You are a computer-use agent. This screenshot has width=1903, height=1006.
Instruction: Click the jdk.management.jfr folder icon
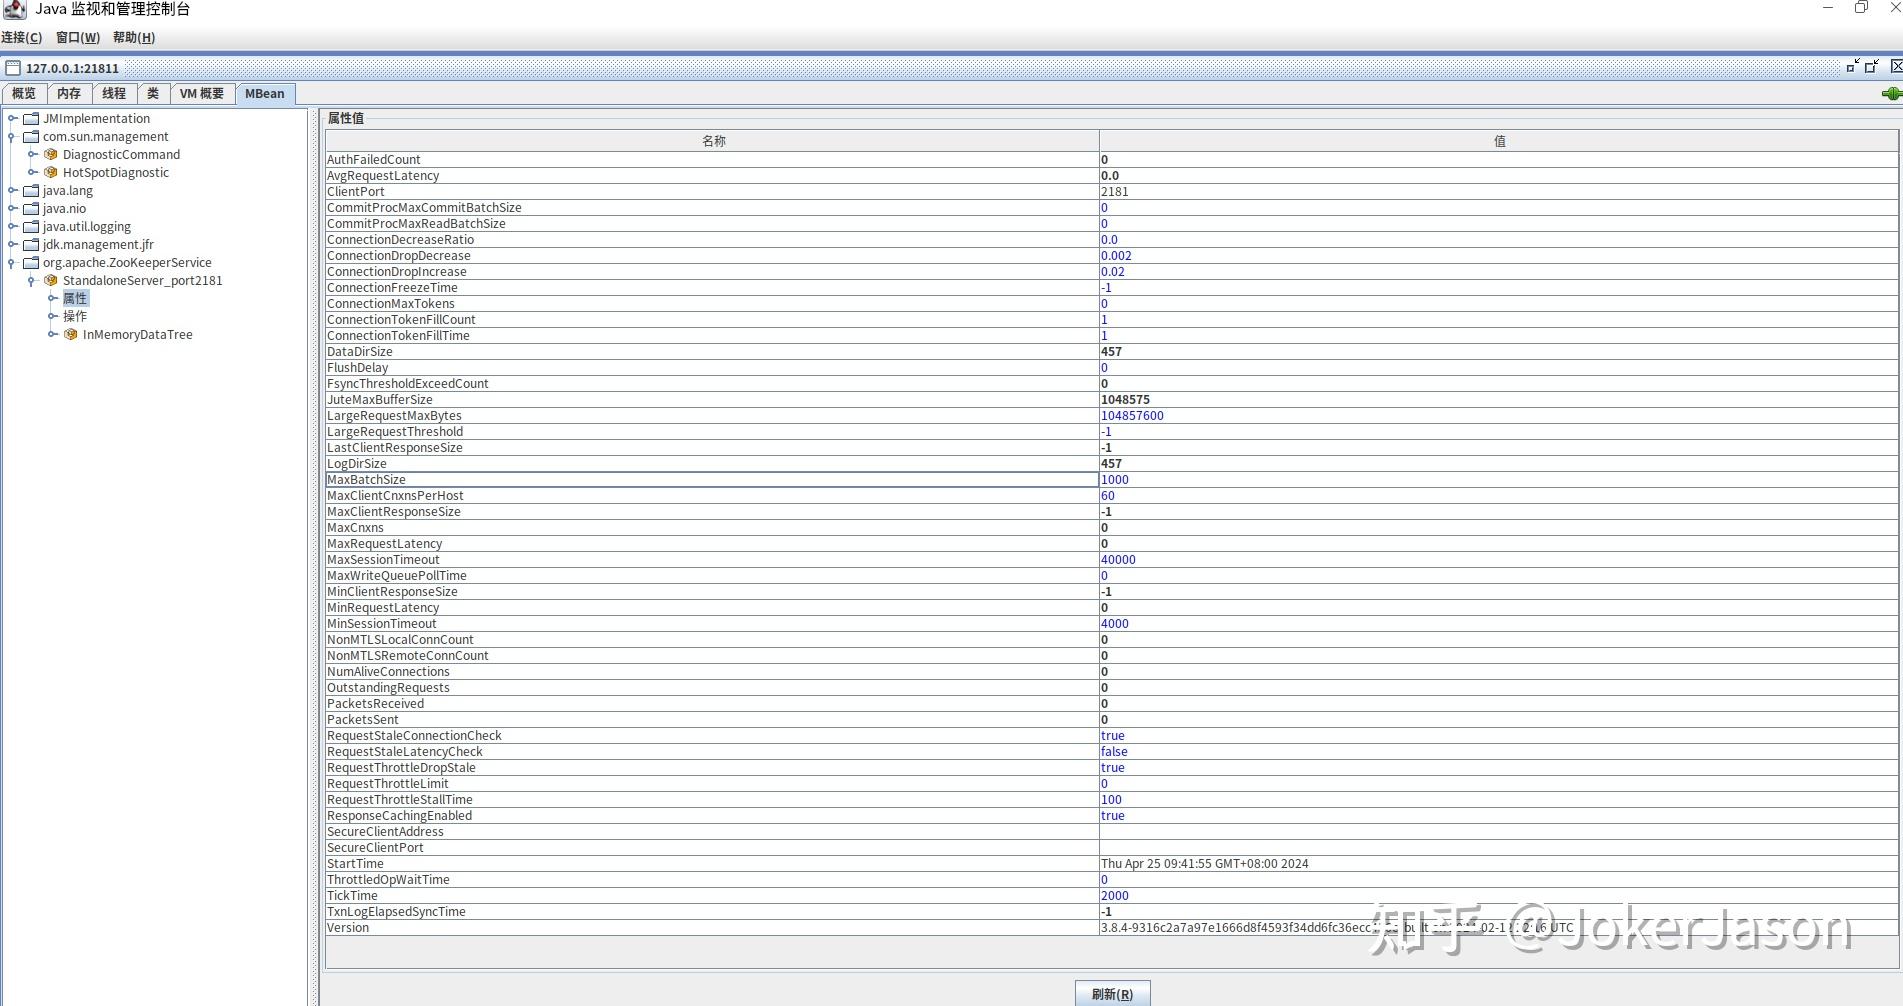(31, 244)
